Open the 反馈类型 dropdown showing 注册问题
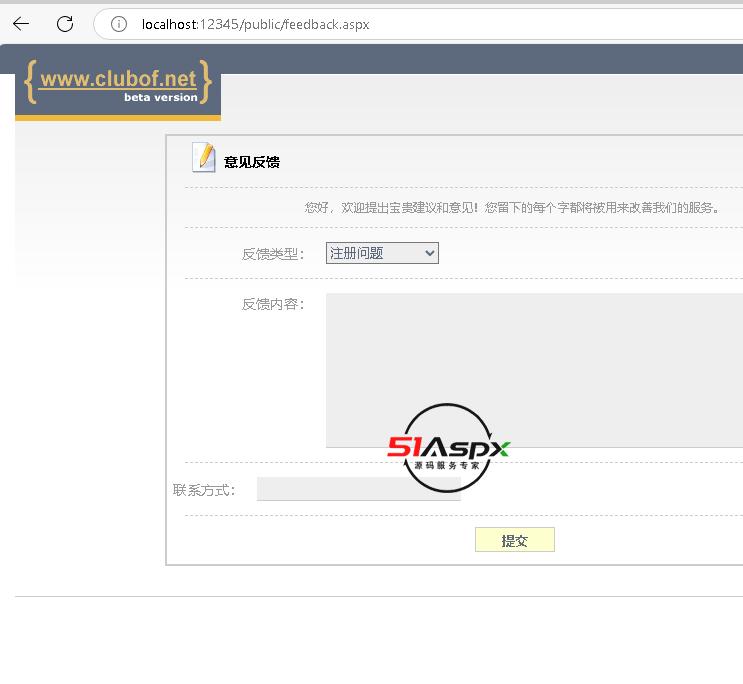 (382, 254)
